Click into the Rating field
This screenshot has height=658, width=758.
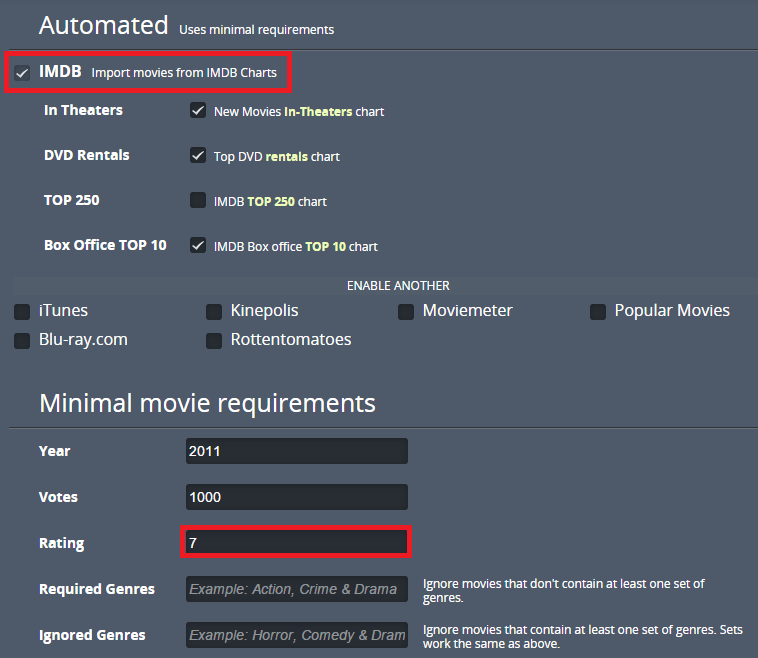click(x=297, y=543)
